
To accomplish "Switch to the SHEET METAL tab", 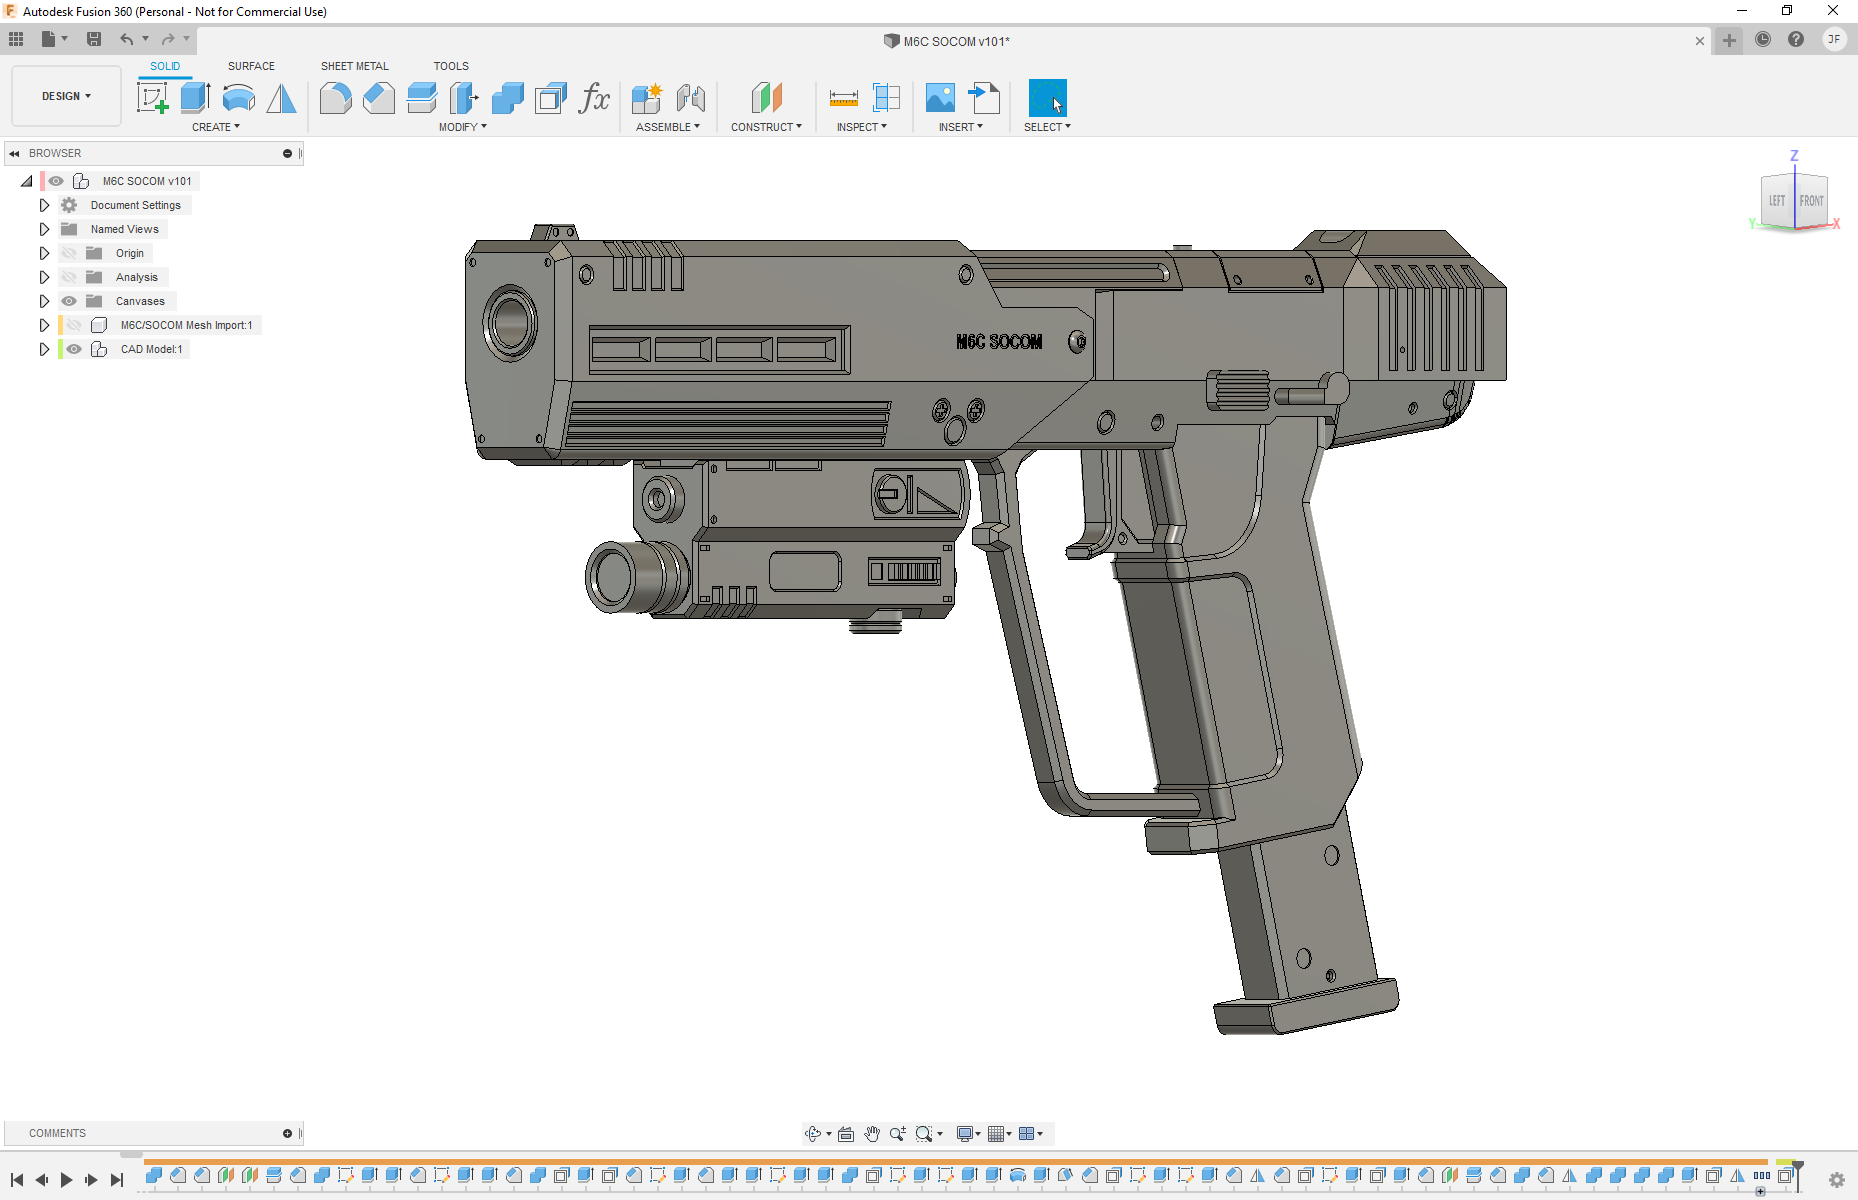I will [x=354, y=66].
